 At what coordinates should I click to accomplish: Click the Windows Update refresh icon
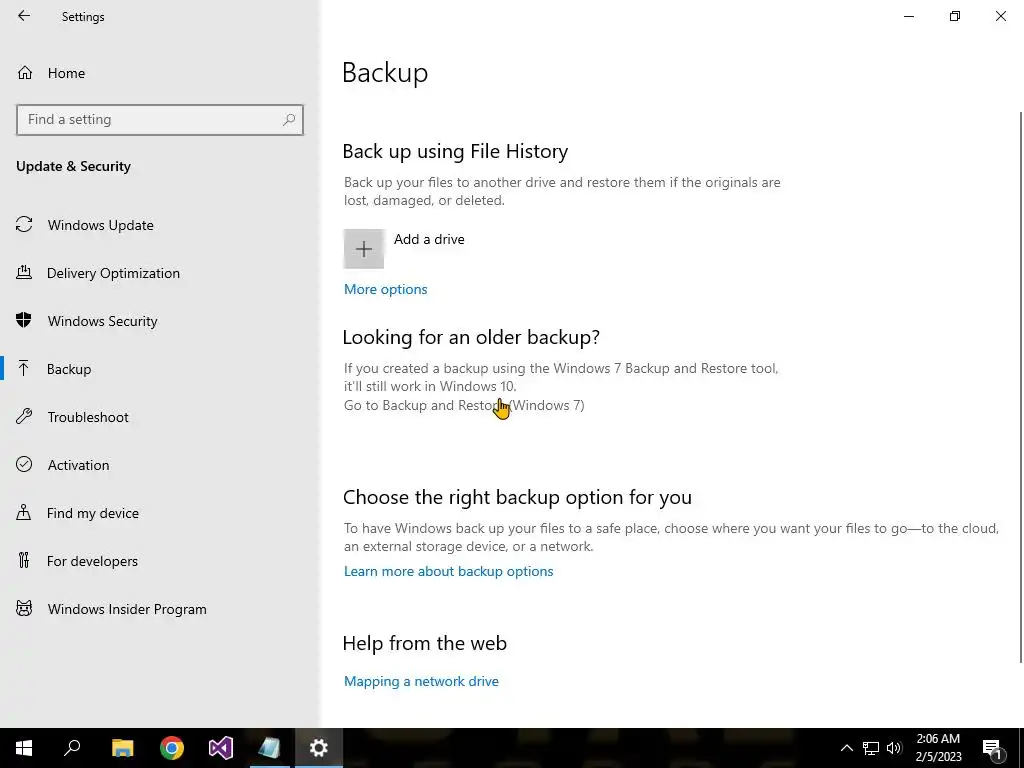pyautogui.click(x=24, y=225)
